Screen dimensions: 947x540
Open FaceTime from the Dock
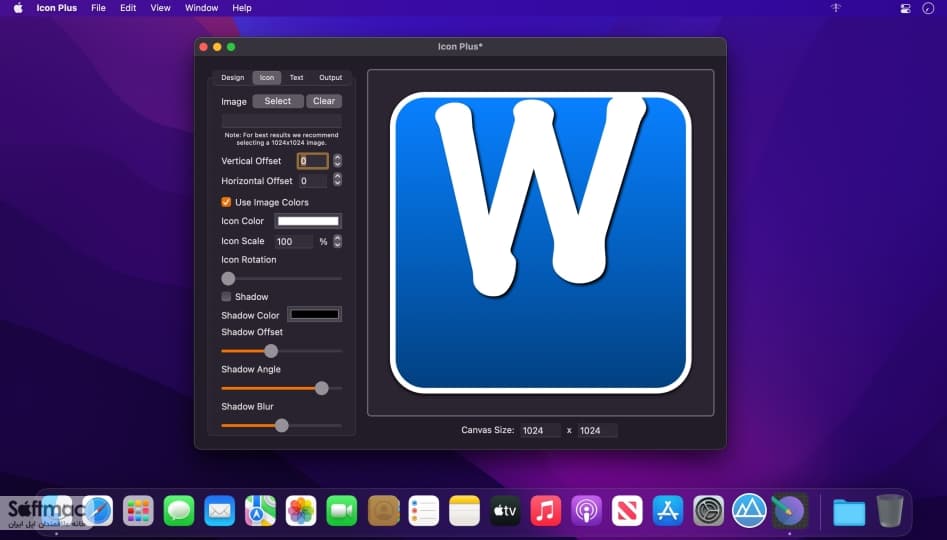pos(342,511)
